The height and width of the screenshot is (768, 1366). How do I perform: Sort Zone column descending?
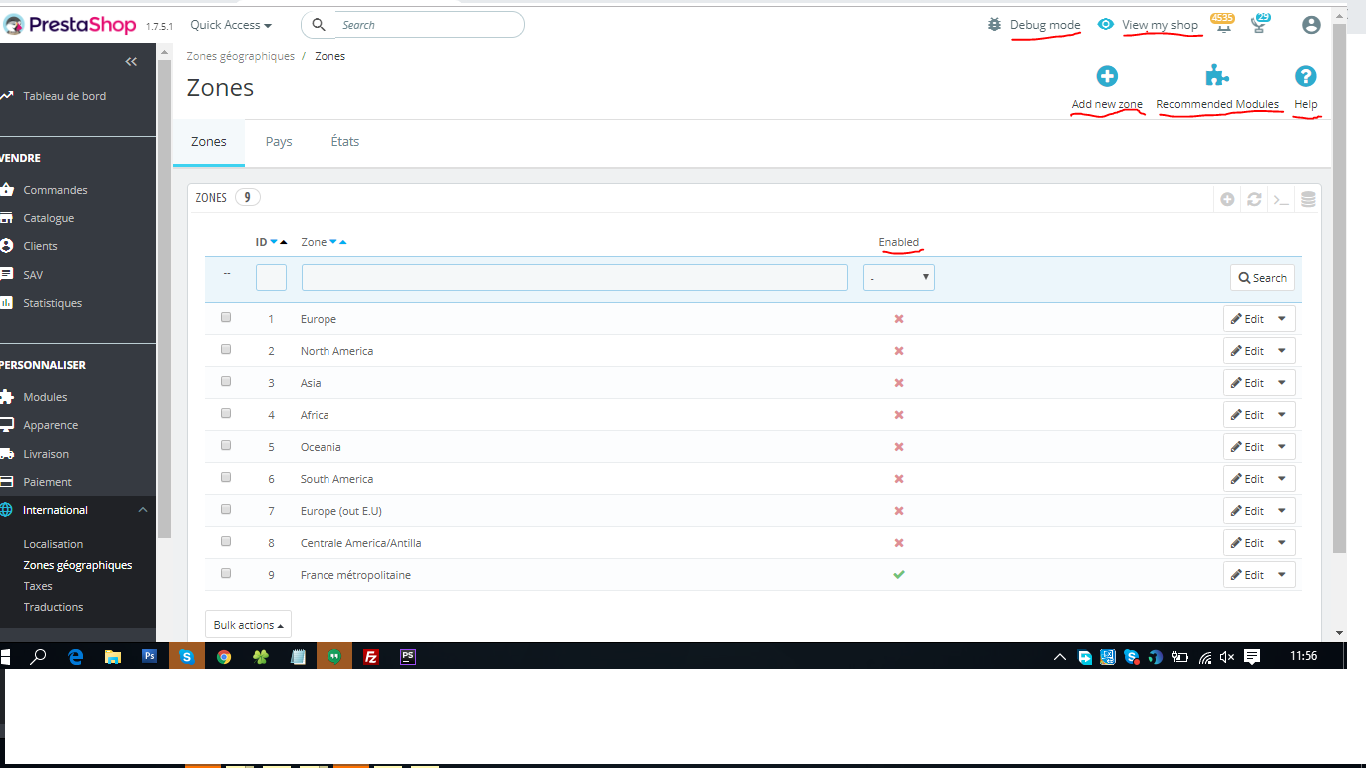click(x=333, y=242)
